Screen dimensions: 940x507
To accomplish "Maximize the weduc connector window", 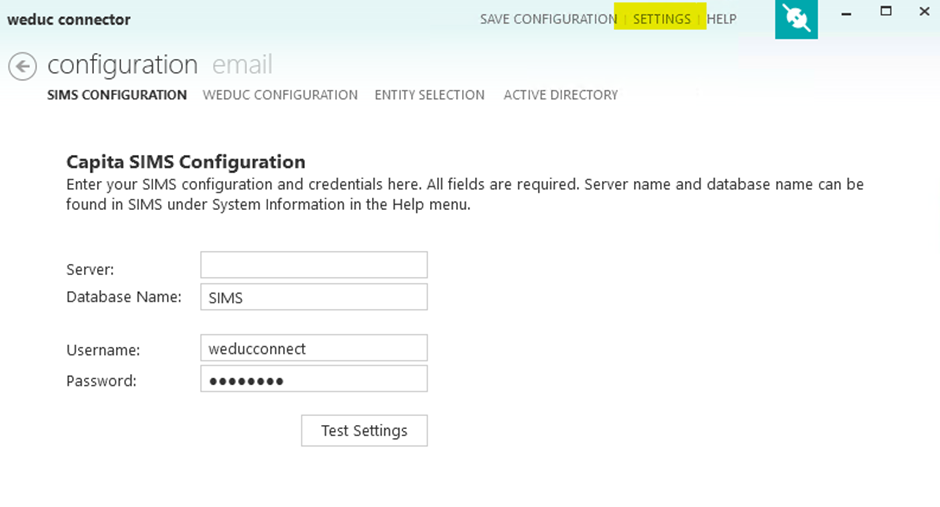I will [886, 12].
